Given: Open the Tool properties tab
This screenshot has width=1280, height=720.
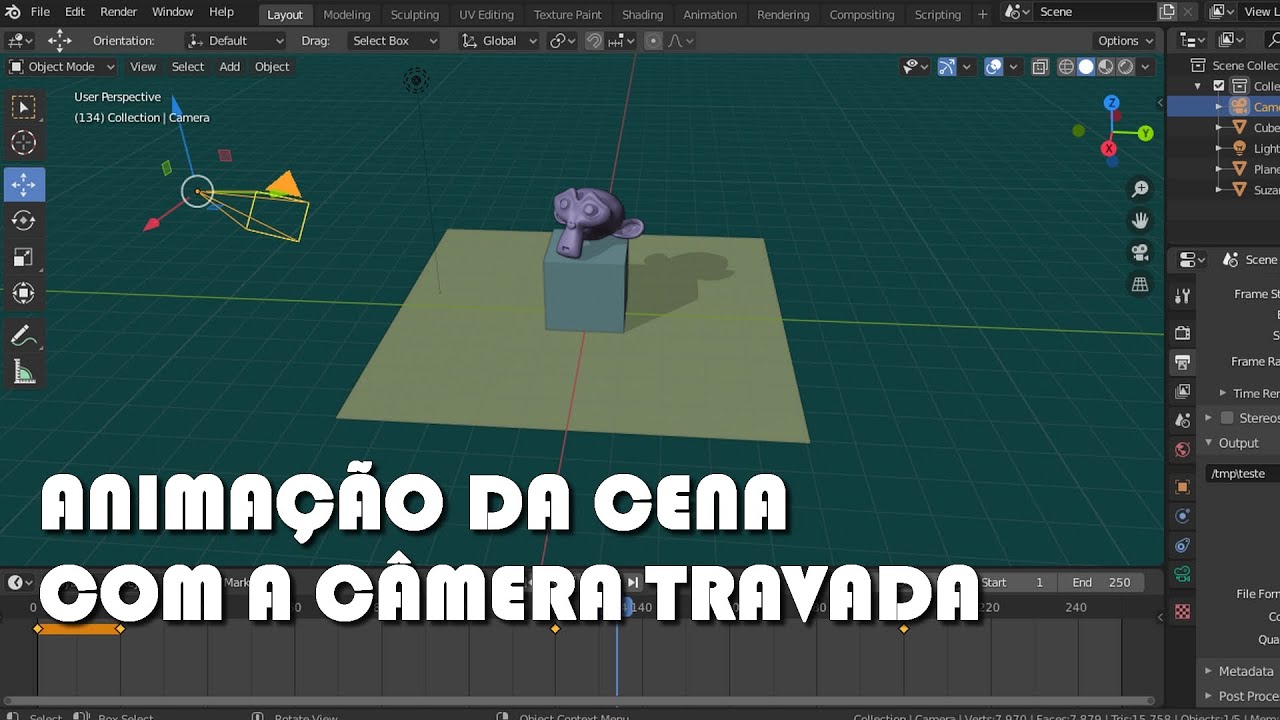Looking at the screenshot, I should [x=1183, y=296].
